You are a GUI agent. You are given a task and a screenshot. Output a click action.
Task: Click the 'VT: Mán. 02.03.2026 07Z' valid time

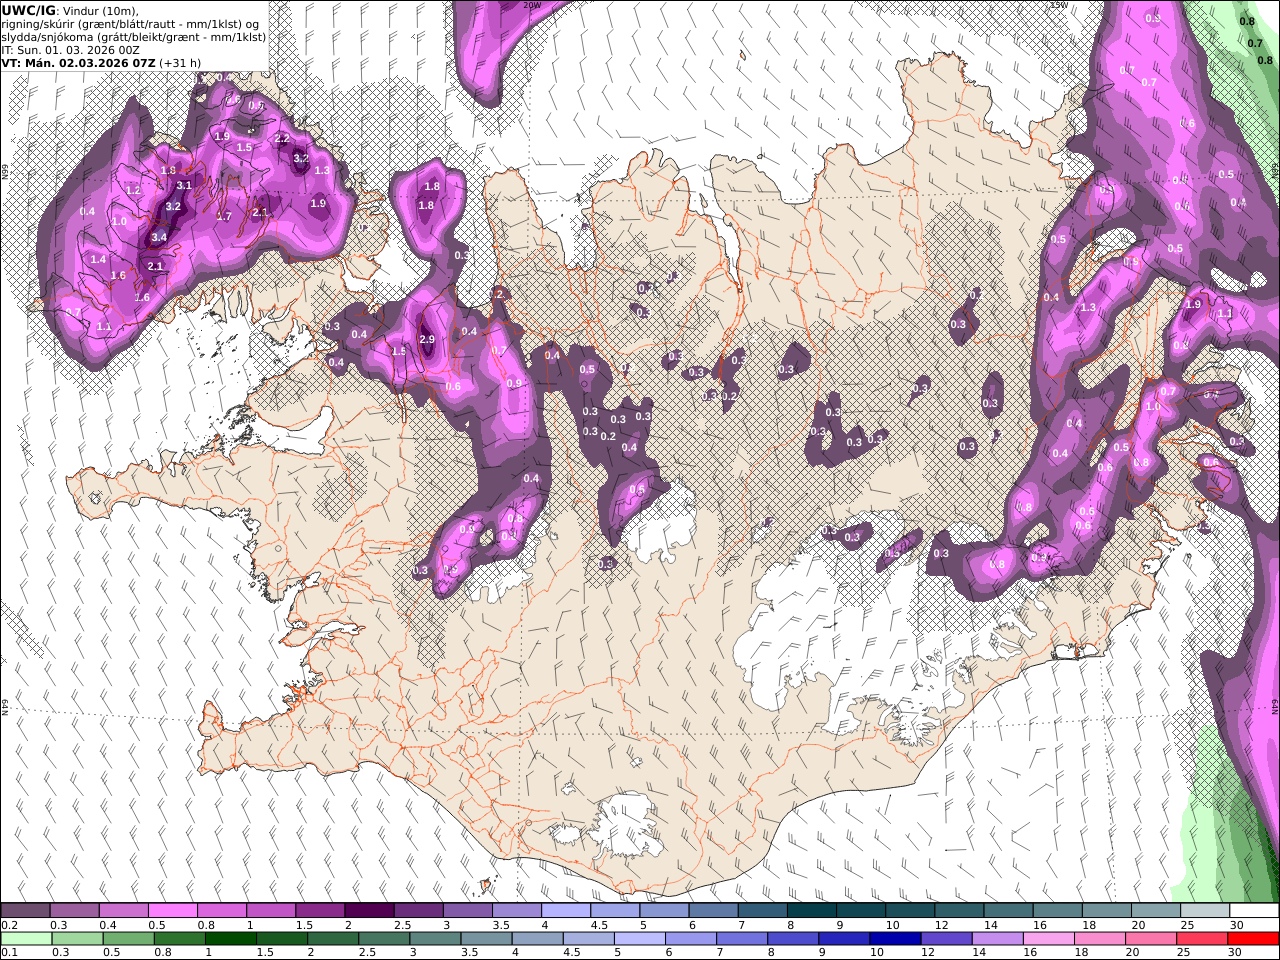(78, 62)
